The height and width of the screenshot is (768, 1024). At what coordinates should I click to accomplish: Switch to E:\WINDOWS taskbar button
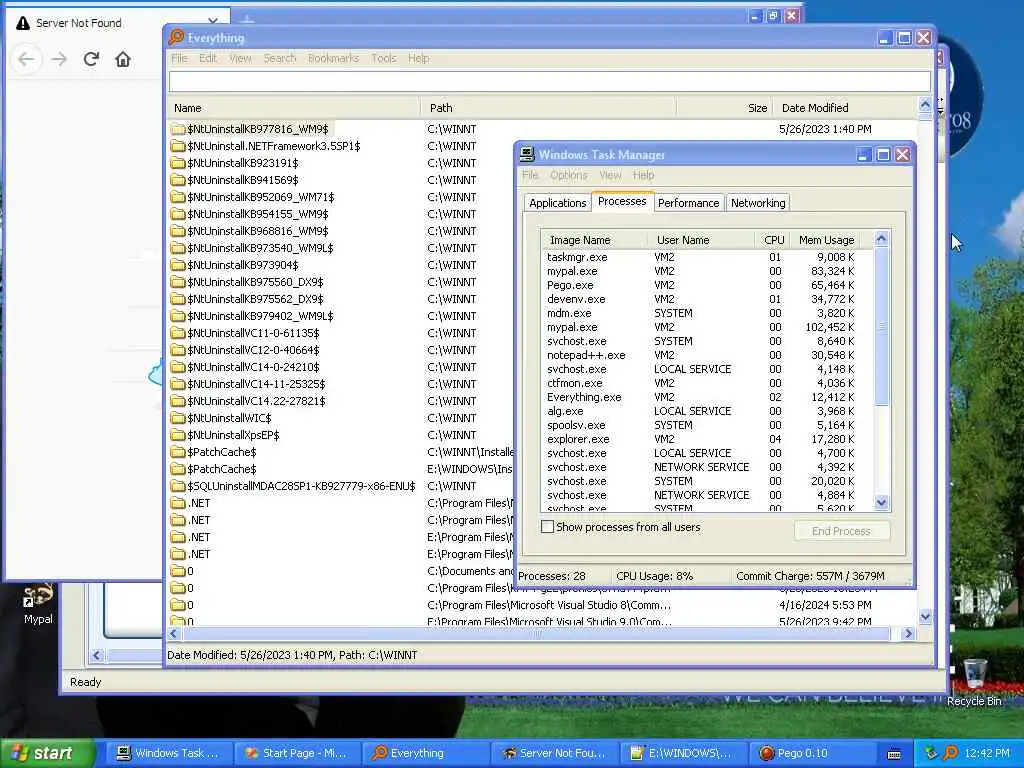682,753
